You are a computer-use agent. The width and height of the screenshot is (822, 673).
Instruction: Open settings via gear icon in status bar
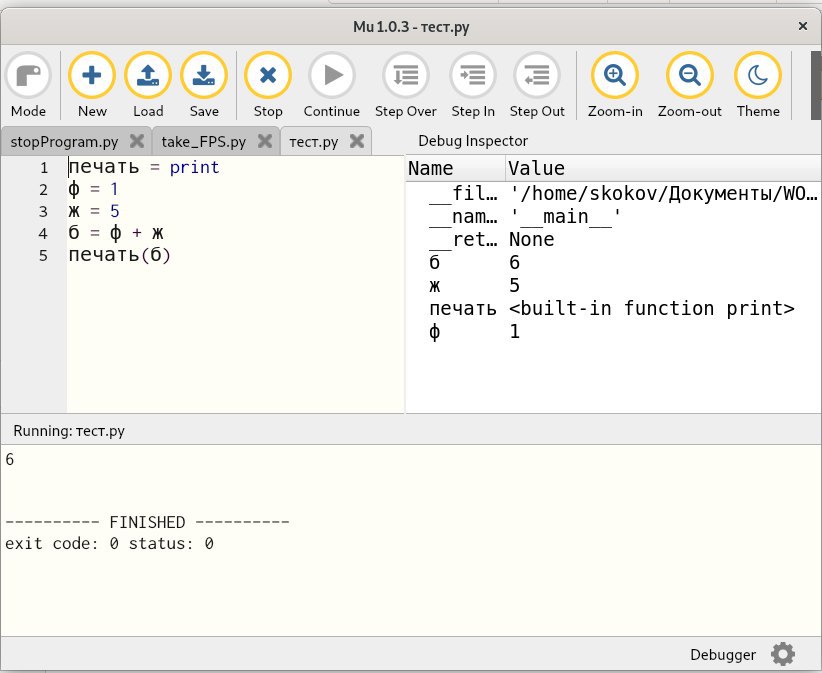click(x=783, y=654)
